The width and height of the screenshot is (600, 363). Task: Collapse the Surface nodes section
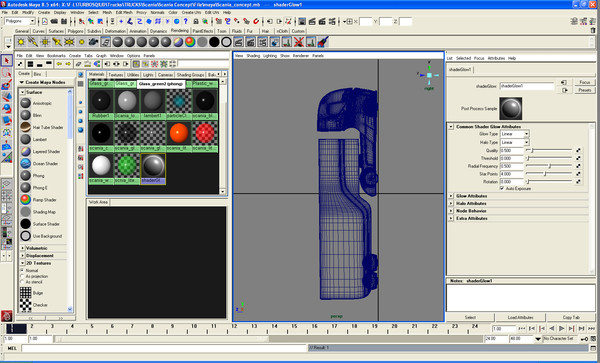click(23, 92)
